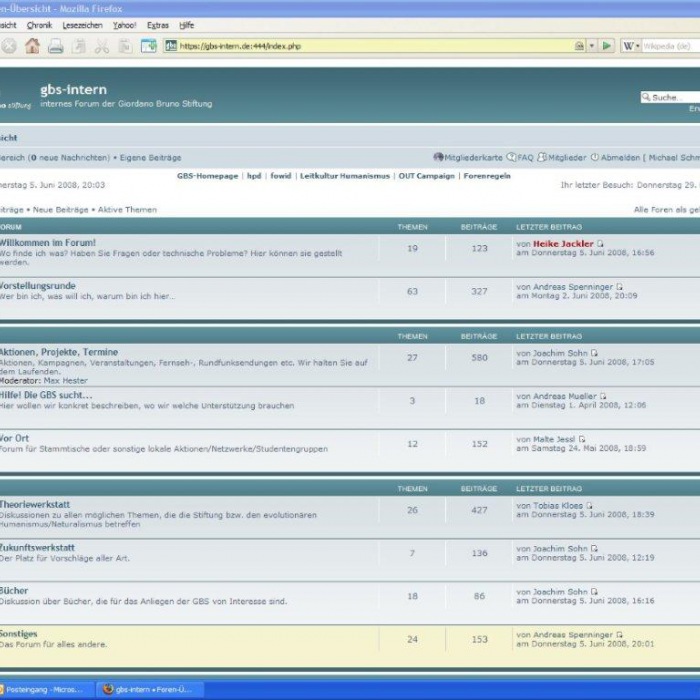The width and height of the screenshot is (700, 700).
Task: Open the Chronik menu
Action: point(39,25)
